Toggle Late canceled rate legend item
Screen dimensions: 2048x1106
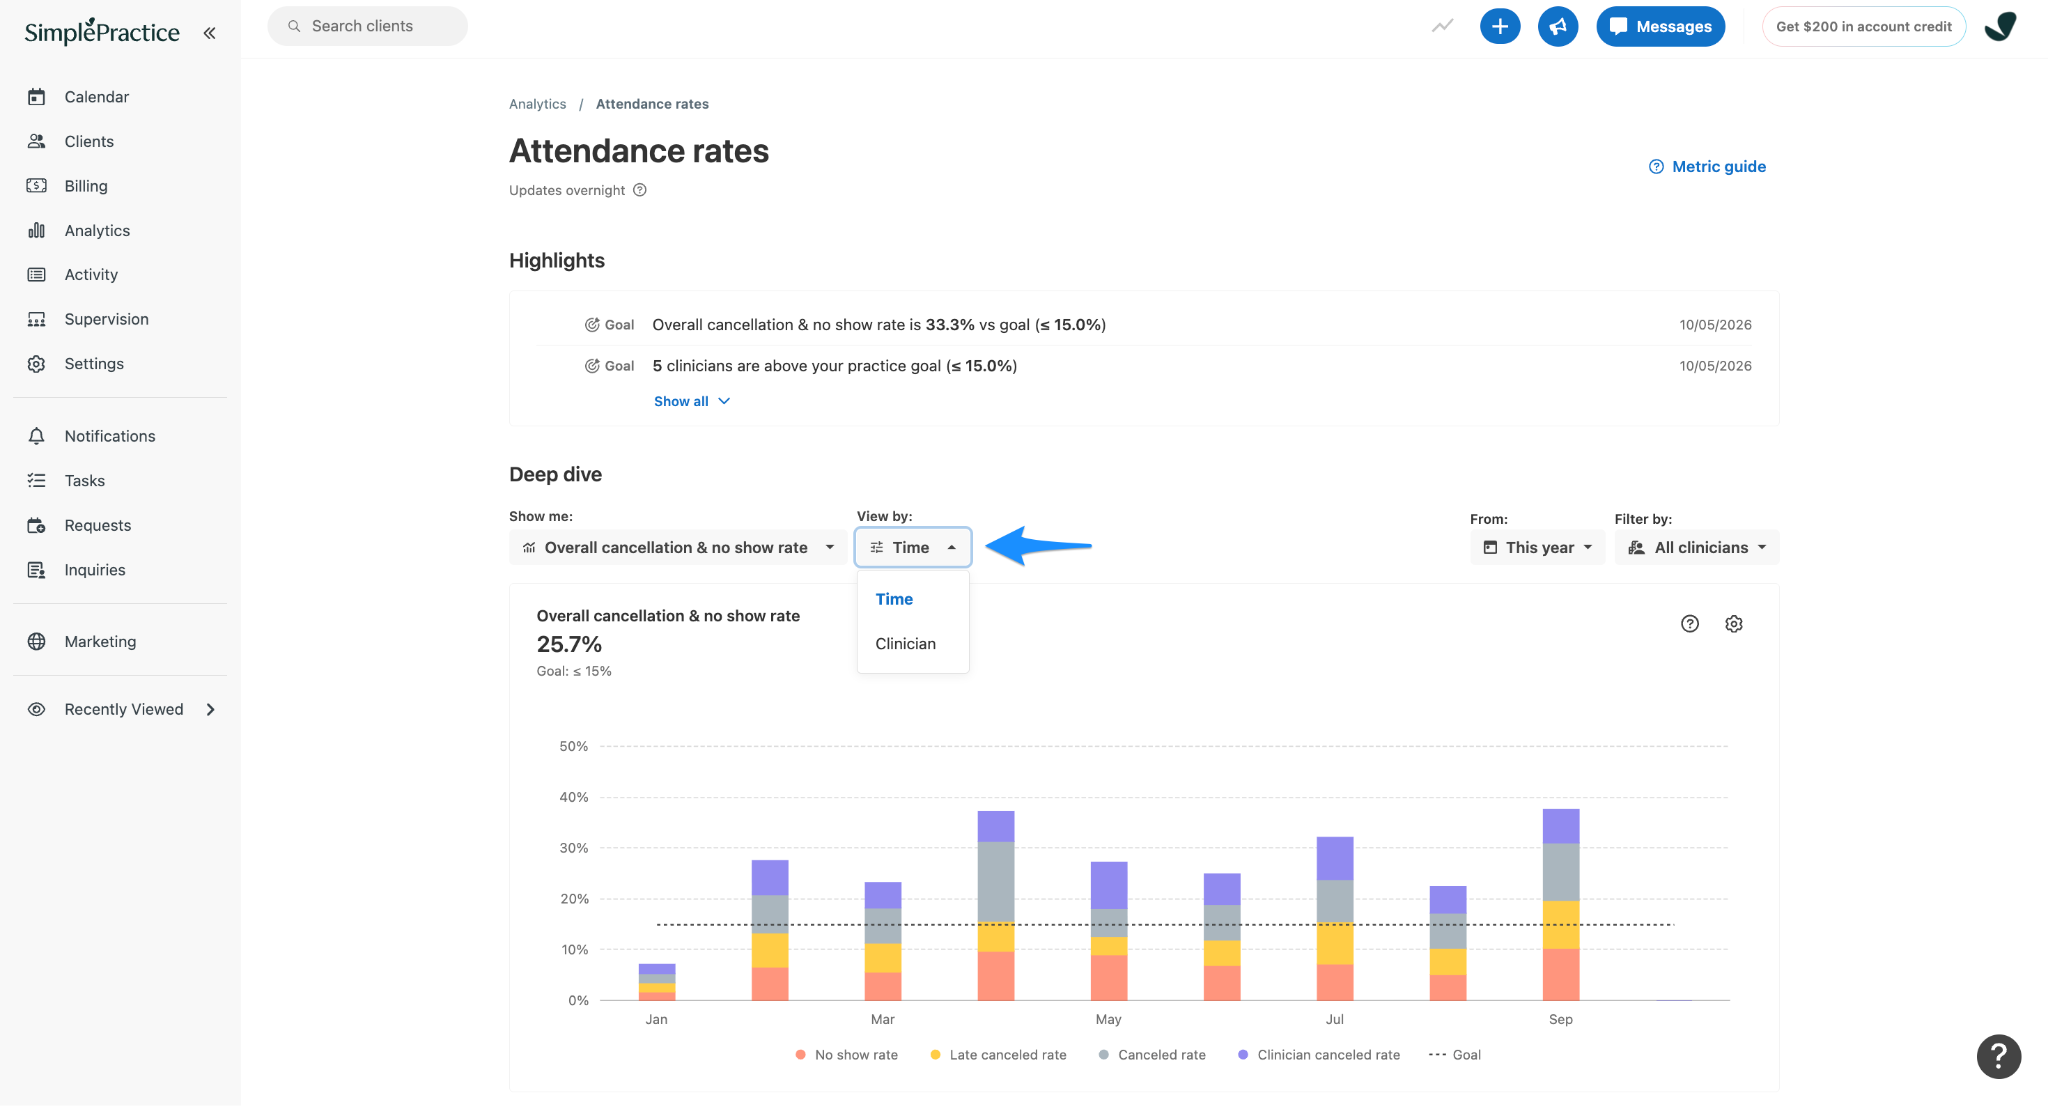(998, 1055)
